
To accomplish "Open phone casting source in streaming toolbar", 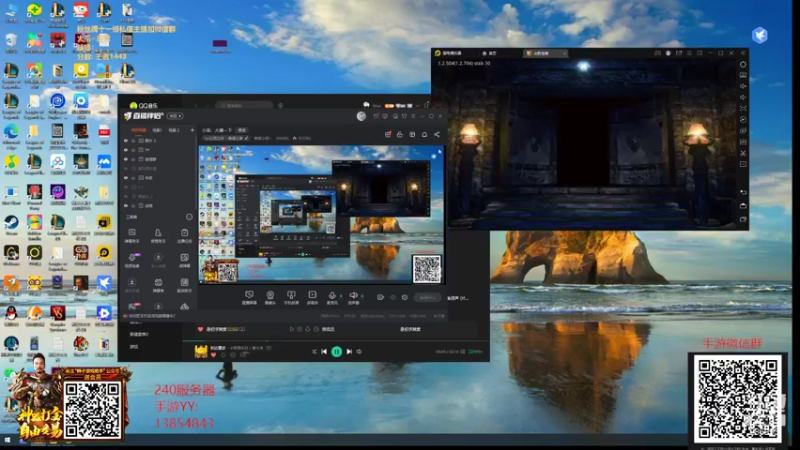I will point(291,297).
